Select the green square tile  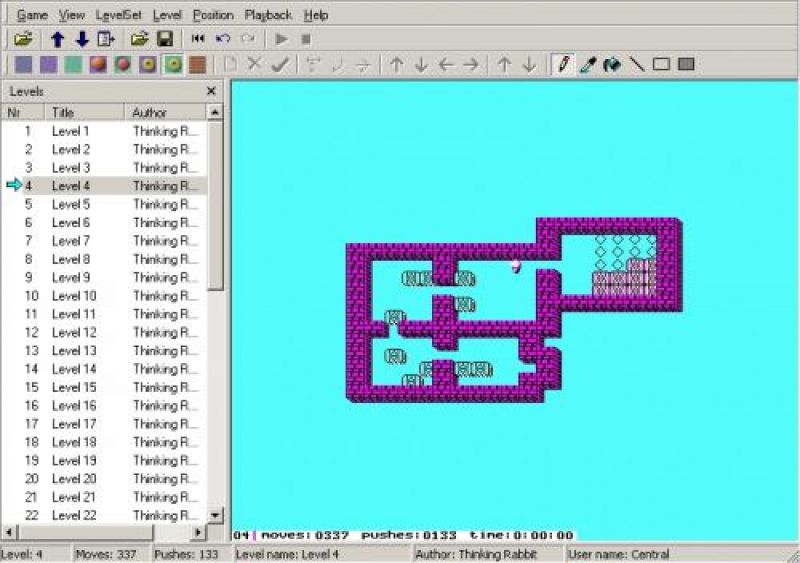point(73,65)
